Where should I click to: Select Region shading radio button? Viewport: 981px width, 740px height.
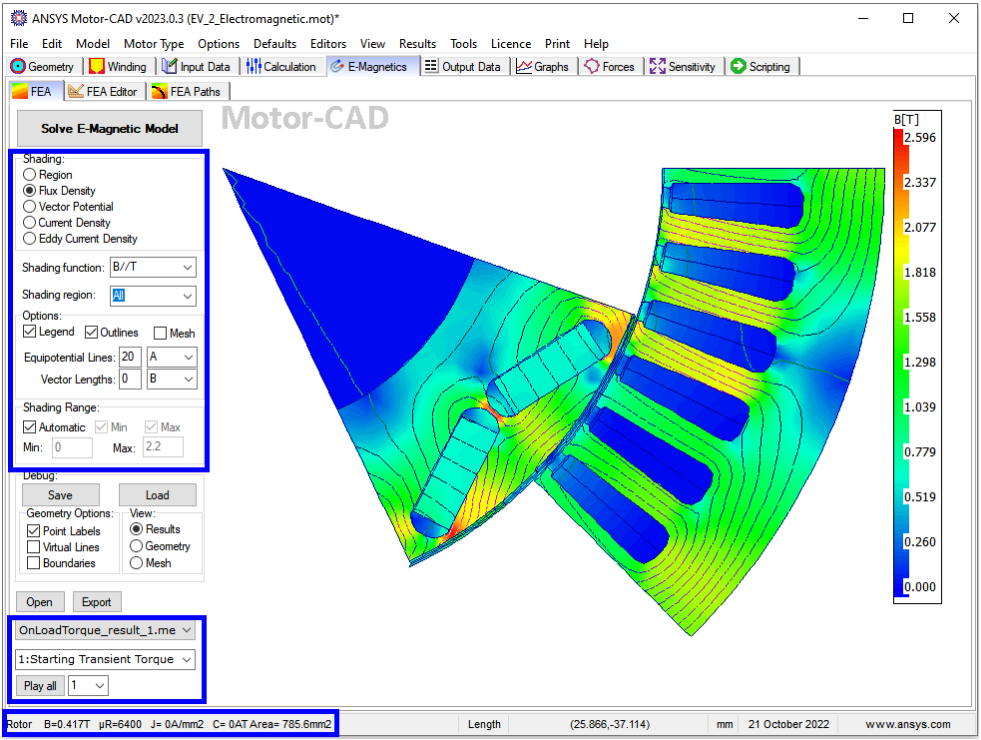[29, 175]
